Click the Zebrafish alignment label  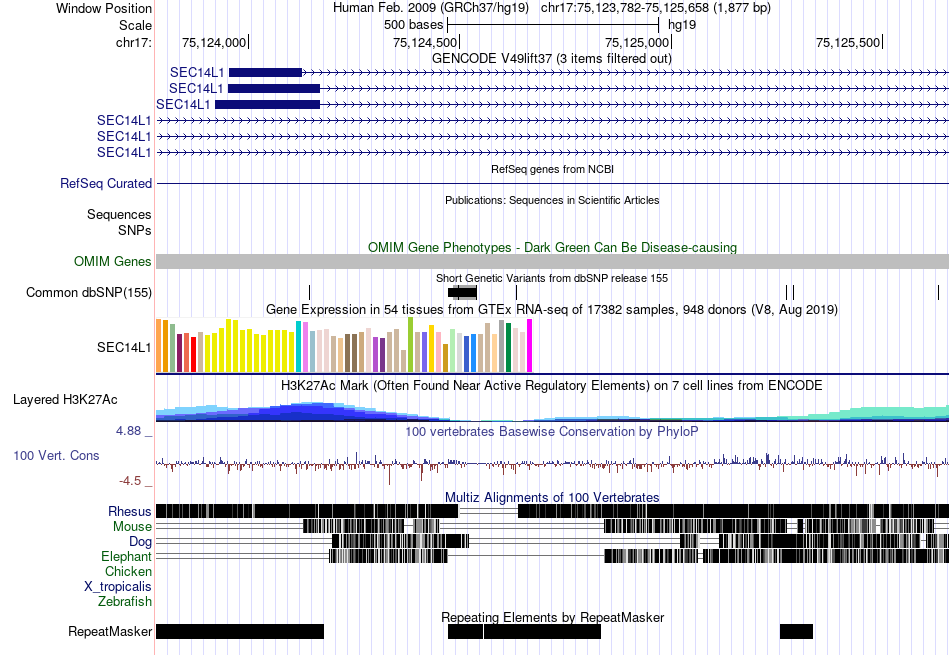click(x=125, y=602)
